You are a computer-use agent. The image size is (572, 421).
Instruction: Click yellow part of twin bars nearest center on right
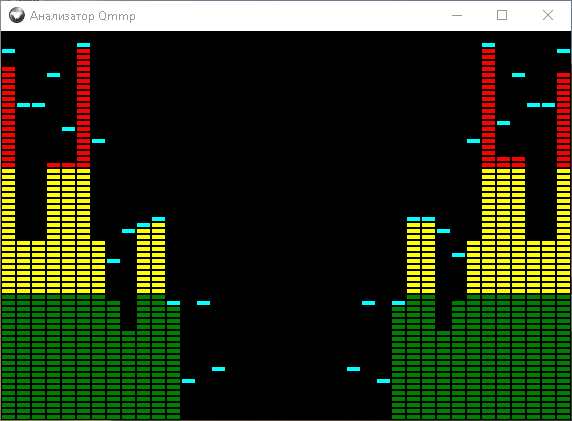coord(421,258)
